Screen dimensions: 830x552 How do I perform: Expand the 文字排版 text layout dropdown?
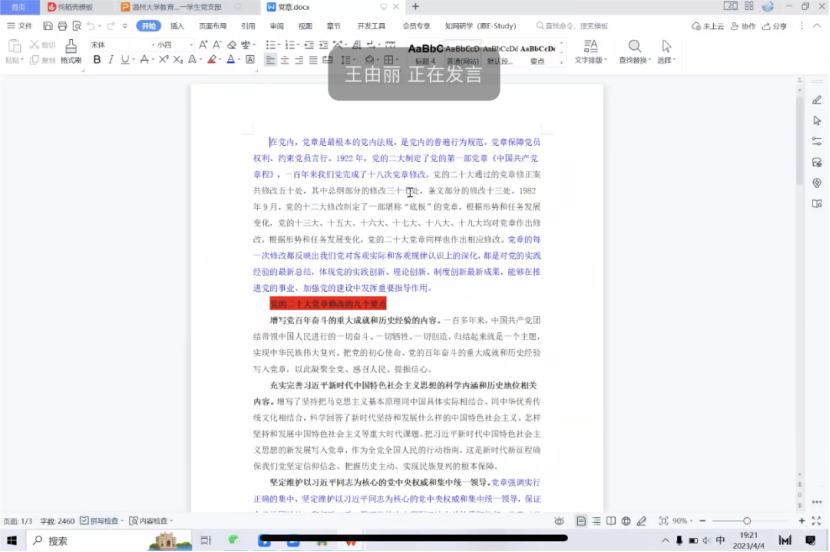pyautogui.click(x=590, y=60)
